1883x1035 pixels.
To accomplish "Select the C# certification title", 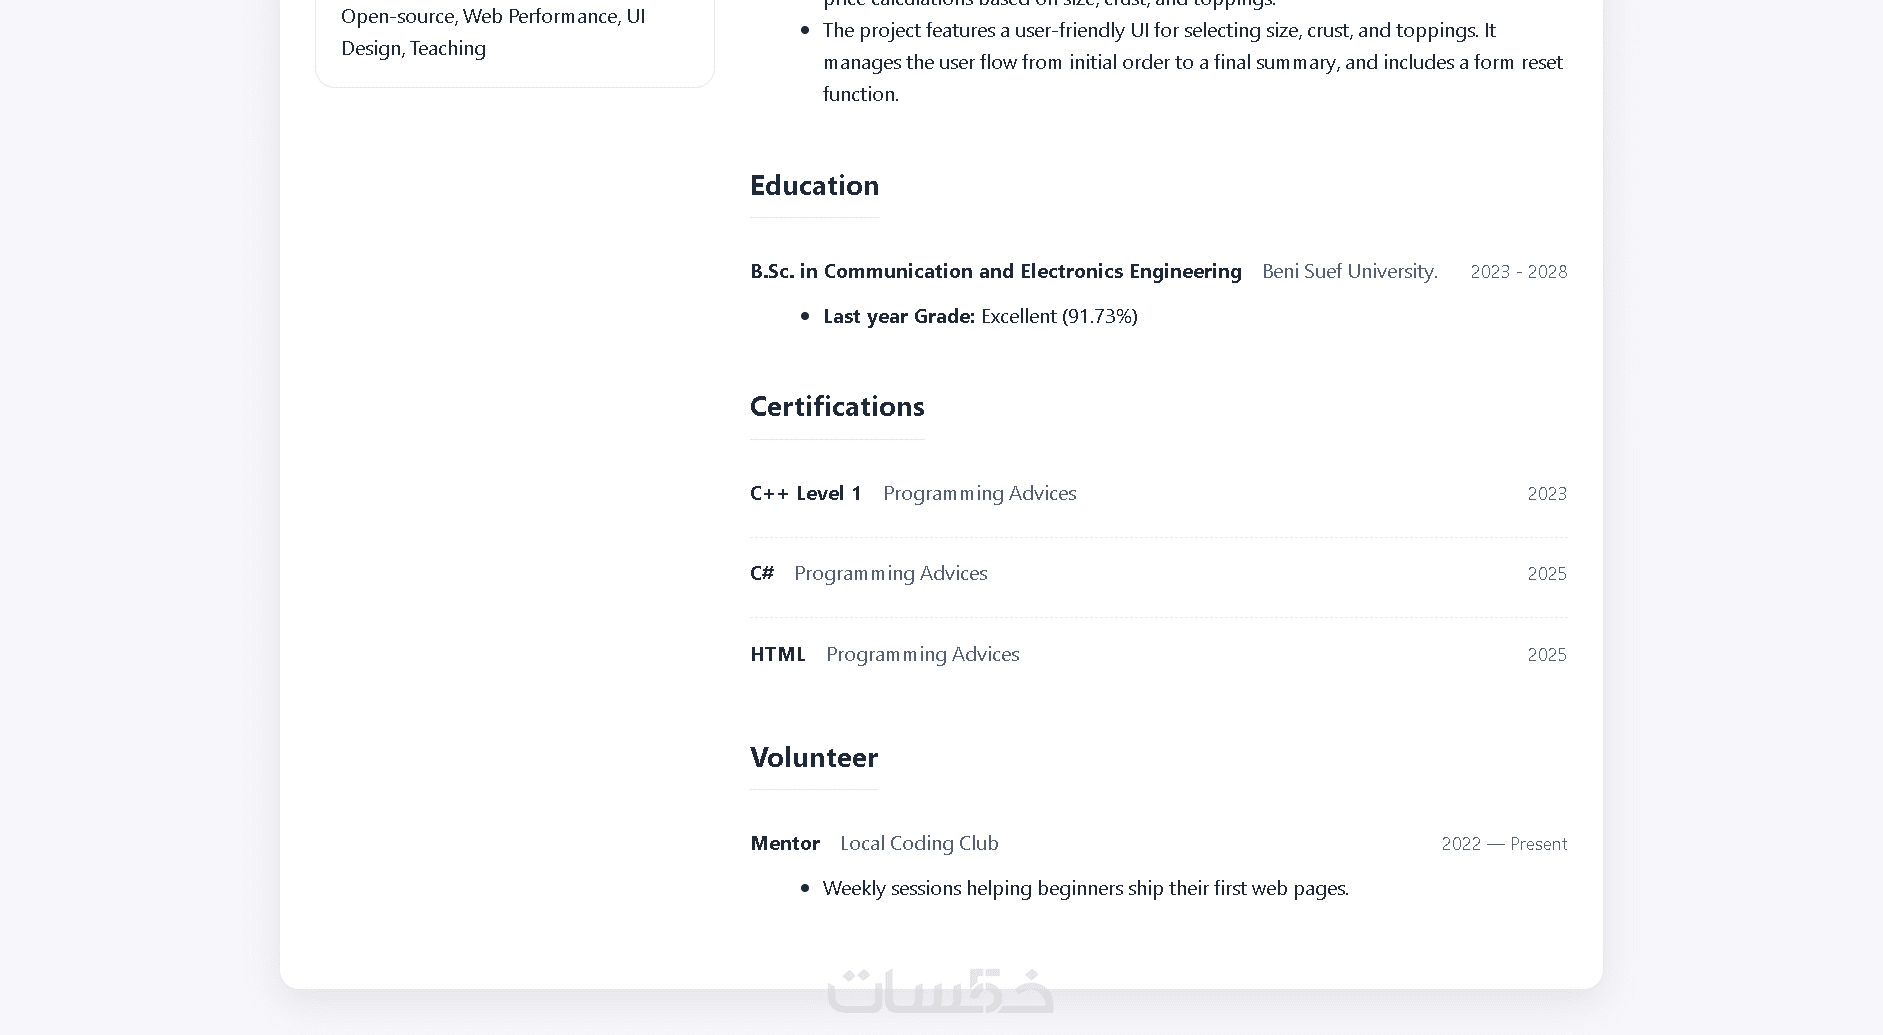I will pos(762,573).
